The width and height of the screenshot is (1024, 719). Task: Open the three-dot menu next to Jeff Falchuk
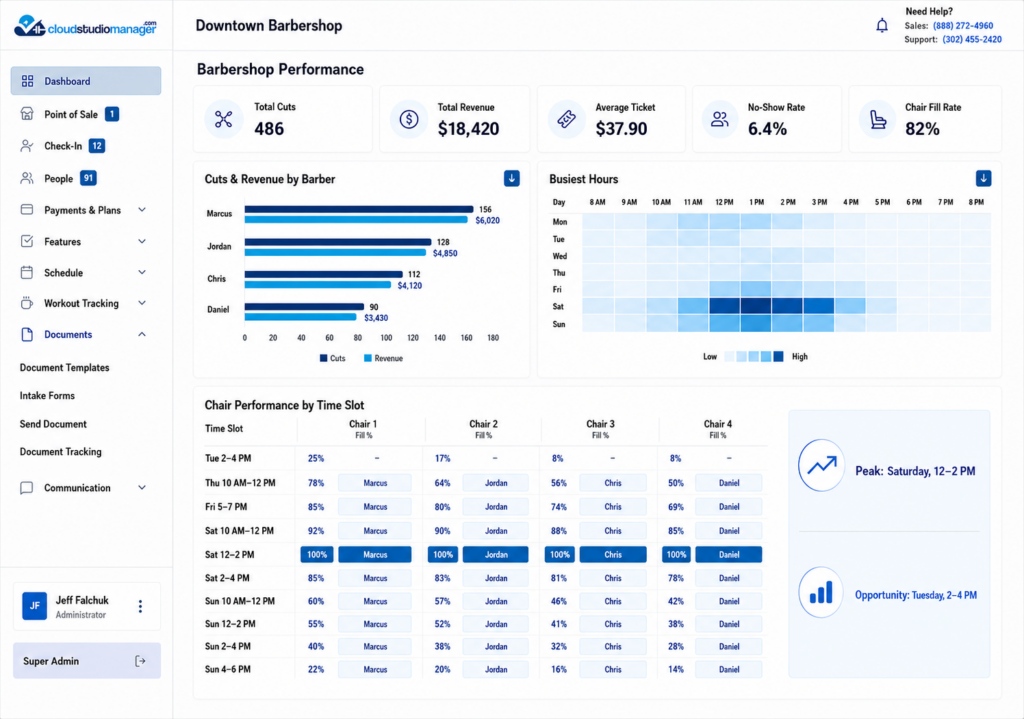pos(140,607)
